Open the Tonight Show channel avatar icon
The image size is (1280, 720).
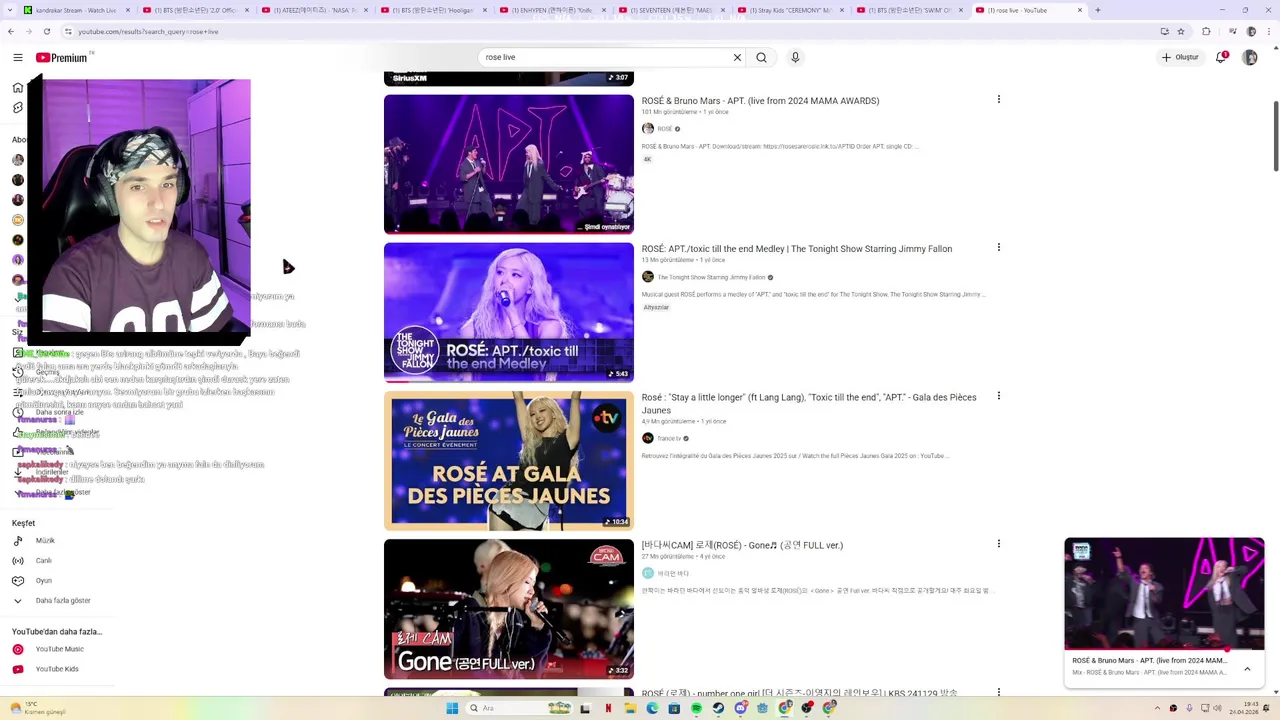[x=648, y=277]
